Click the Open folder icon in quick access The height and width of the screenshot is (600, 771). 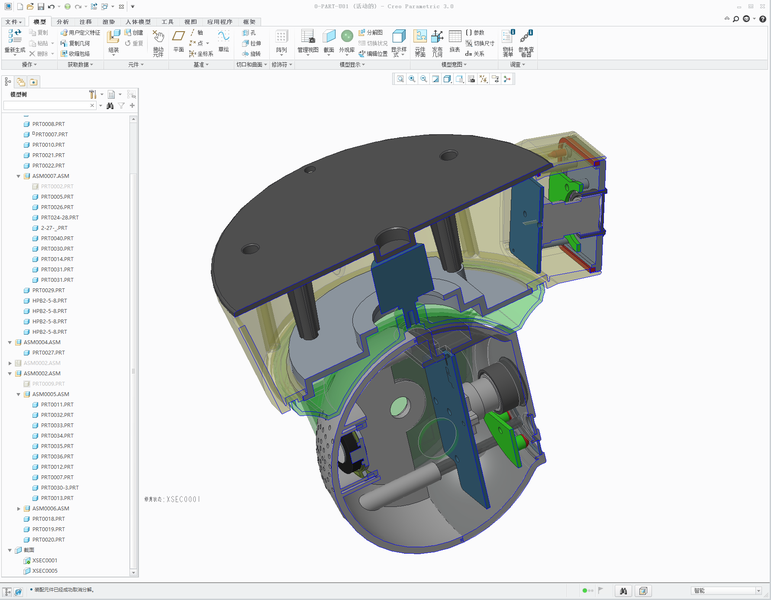point(30,6)
